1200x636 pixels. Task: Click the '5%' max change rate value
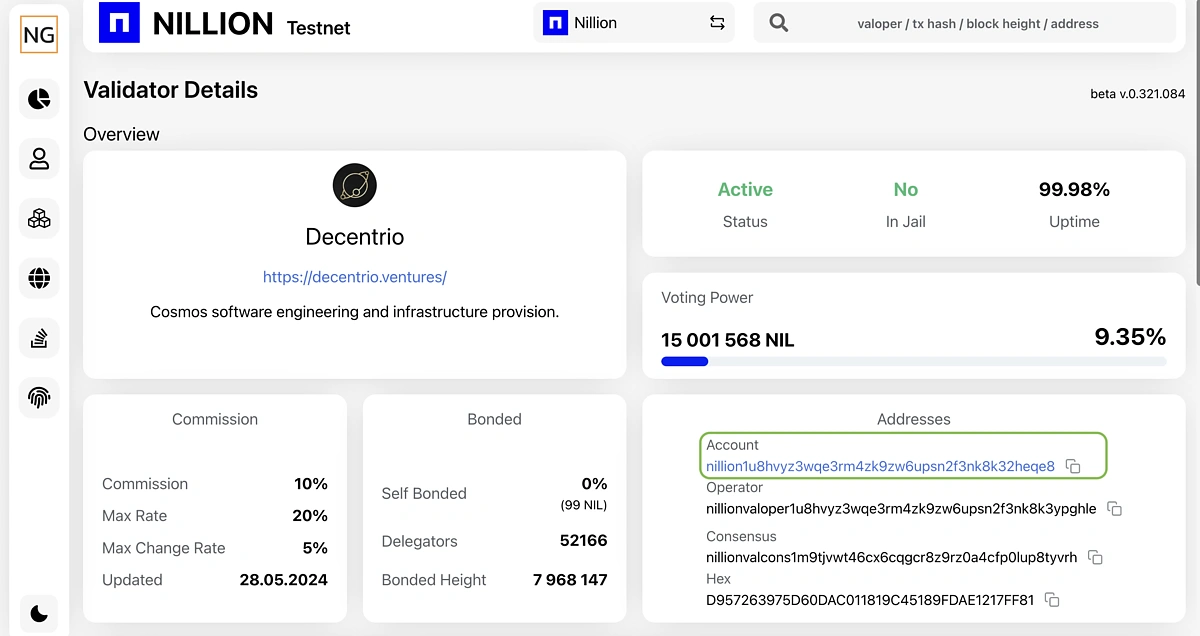(x=315, y=547)
